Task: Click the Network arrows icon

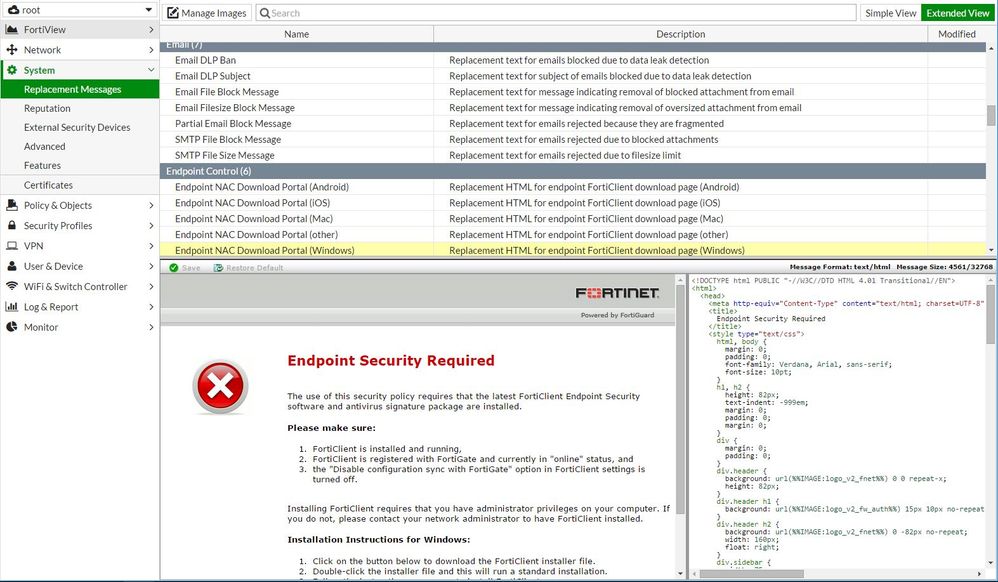Action: coord(11,50)
